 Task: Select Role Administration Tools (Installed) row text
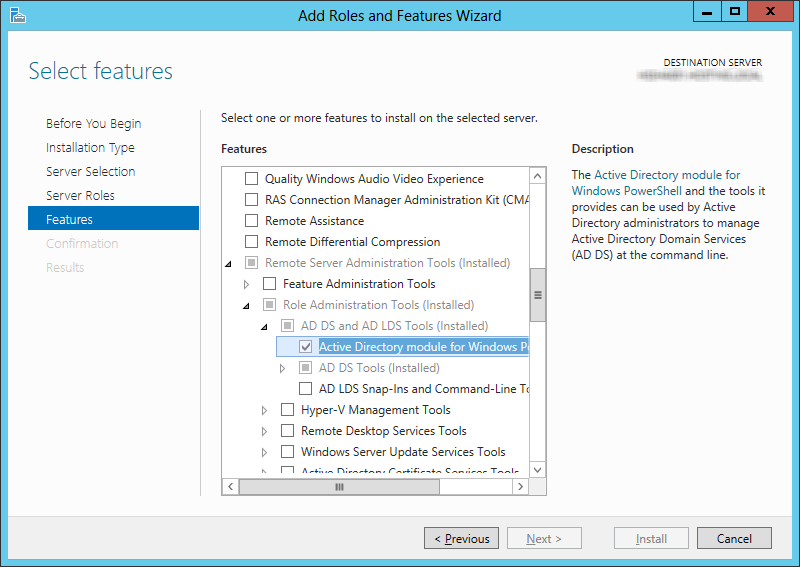pos(379,305)
